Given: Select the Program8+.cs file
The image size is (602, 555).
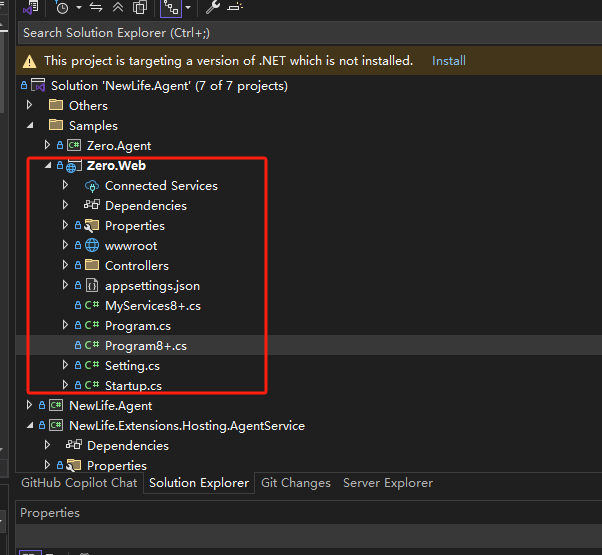Looking at the screenshot, I should 146,346.
